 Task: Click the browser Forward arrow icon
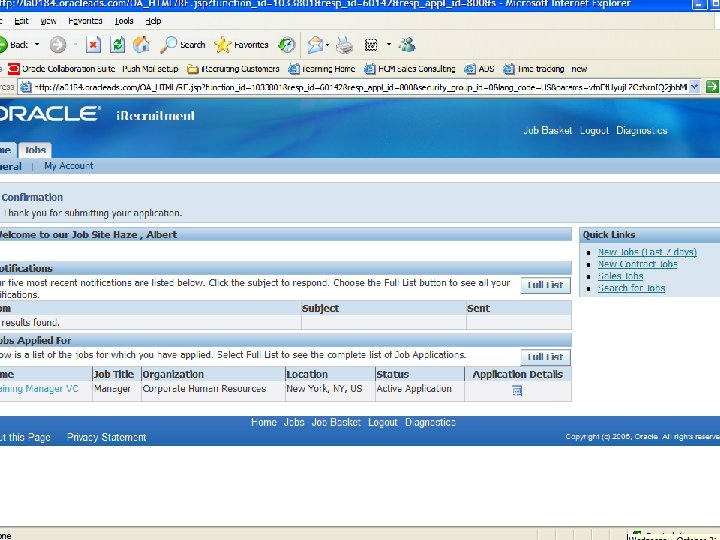tap(58, 45)
